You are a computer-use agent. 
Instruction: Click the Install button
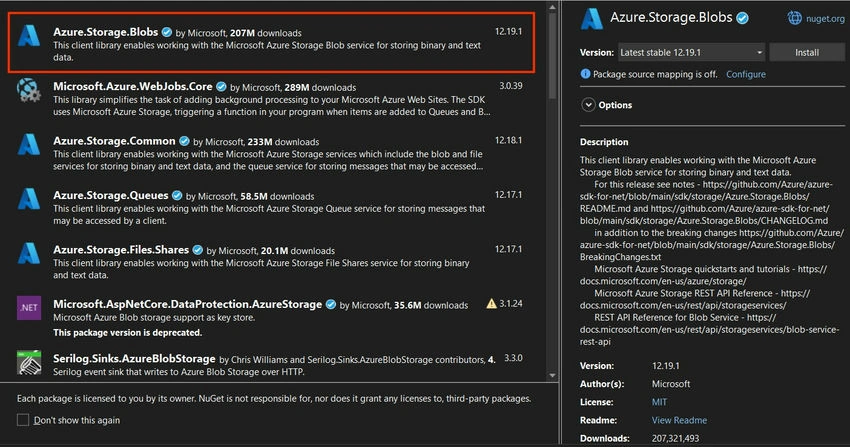[807, 53]
